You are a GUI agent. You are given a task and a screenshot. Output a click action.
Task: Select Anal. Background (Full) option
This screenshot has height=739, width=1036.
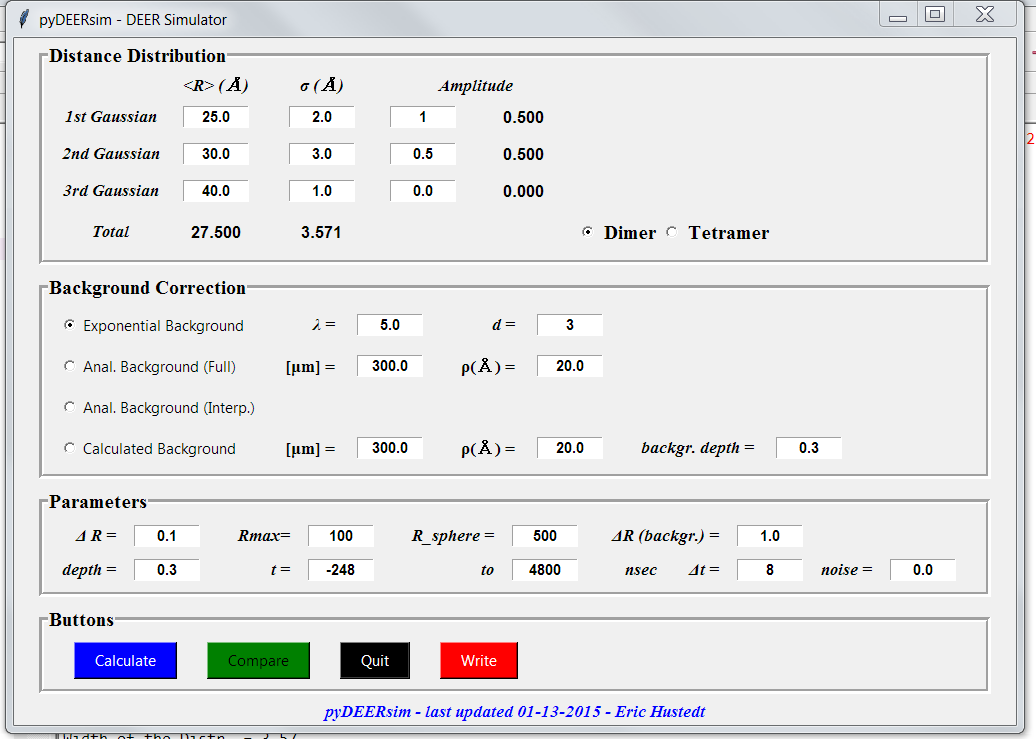pos(69,366)
